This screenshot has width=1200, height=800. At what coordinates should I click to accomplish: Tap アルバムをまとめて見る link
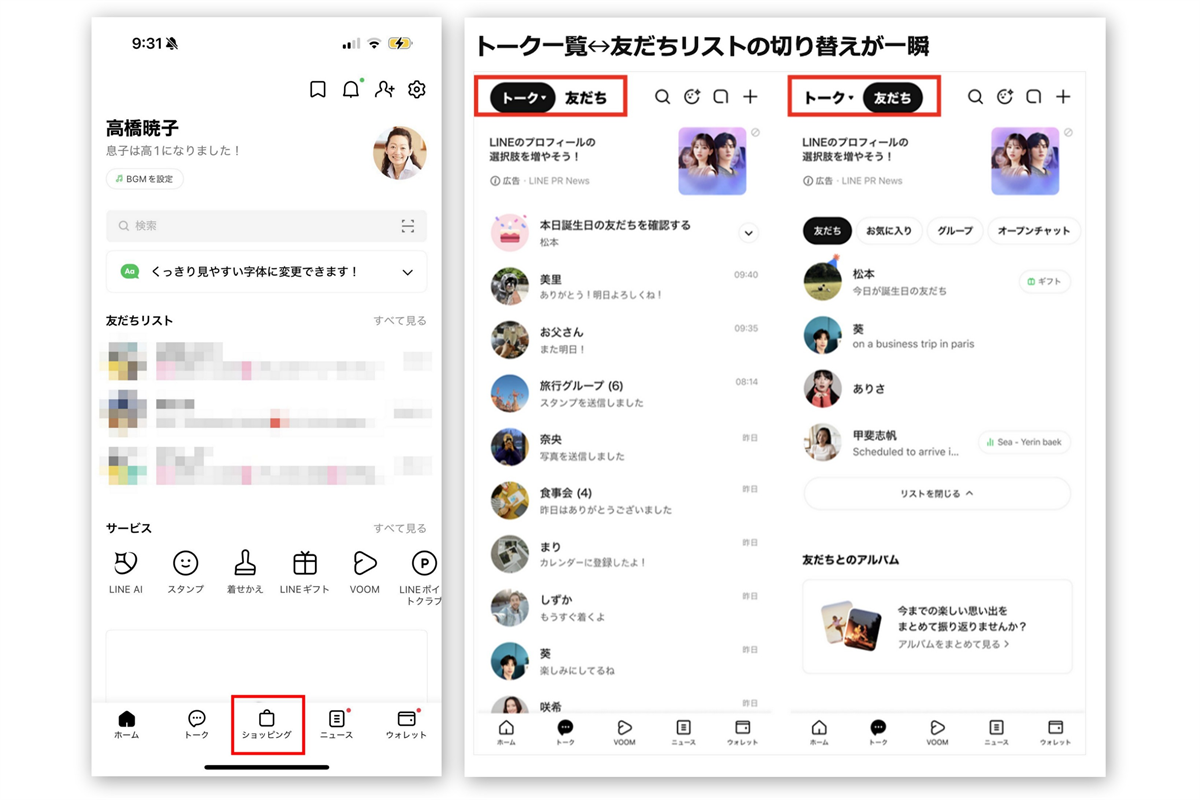[953, 645]
